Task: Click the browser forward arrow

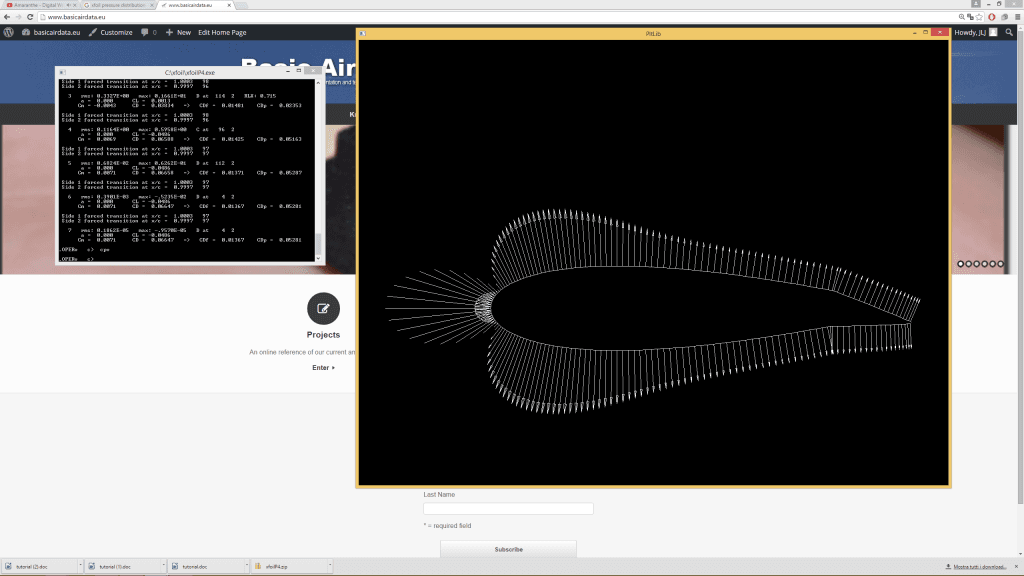Action: coord(18,17)
